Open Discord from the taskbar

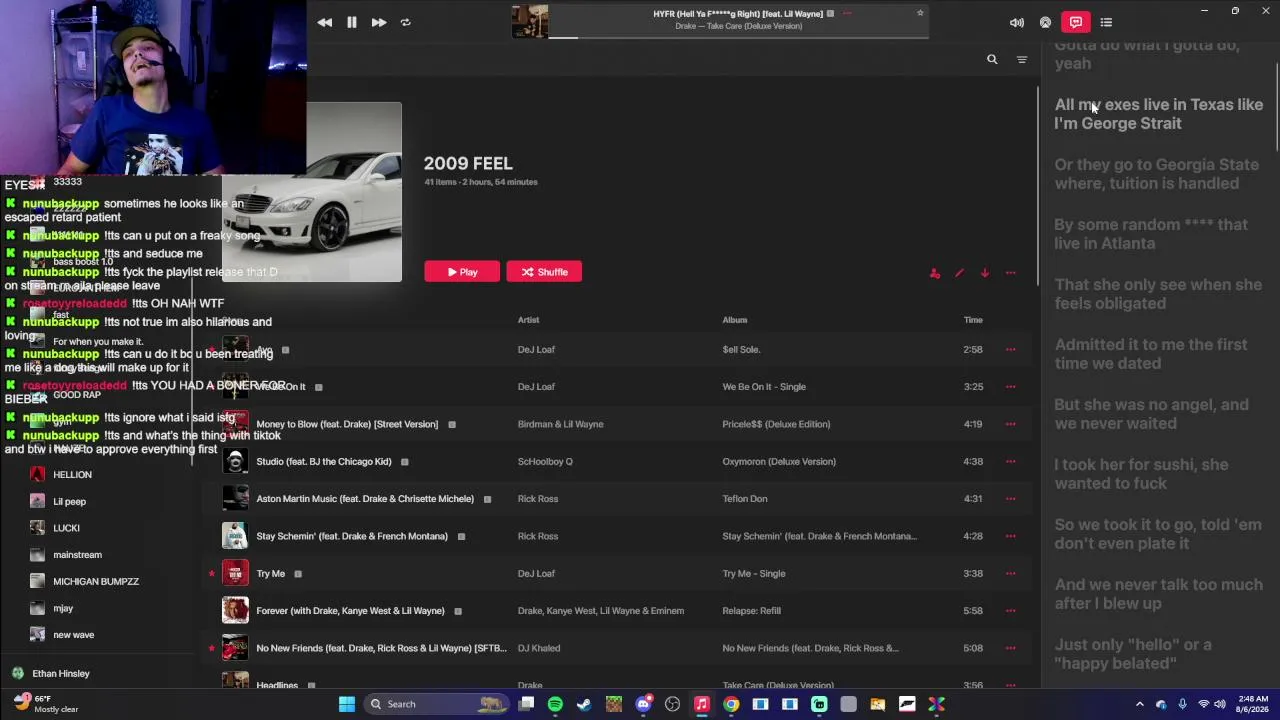click(x=643, y=704)
